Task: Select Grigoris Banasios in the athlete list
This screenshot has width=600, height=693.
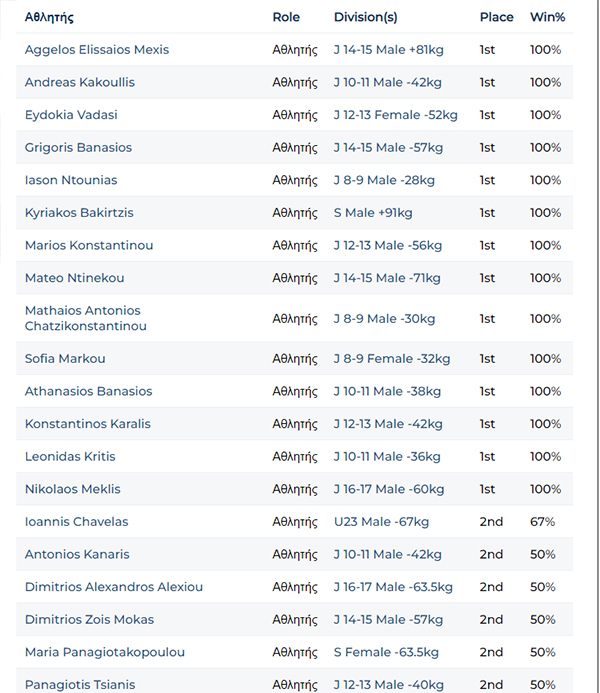Action: tap(78, 148)
